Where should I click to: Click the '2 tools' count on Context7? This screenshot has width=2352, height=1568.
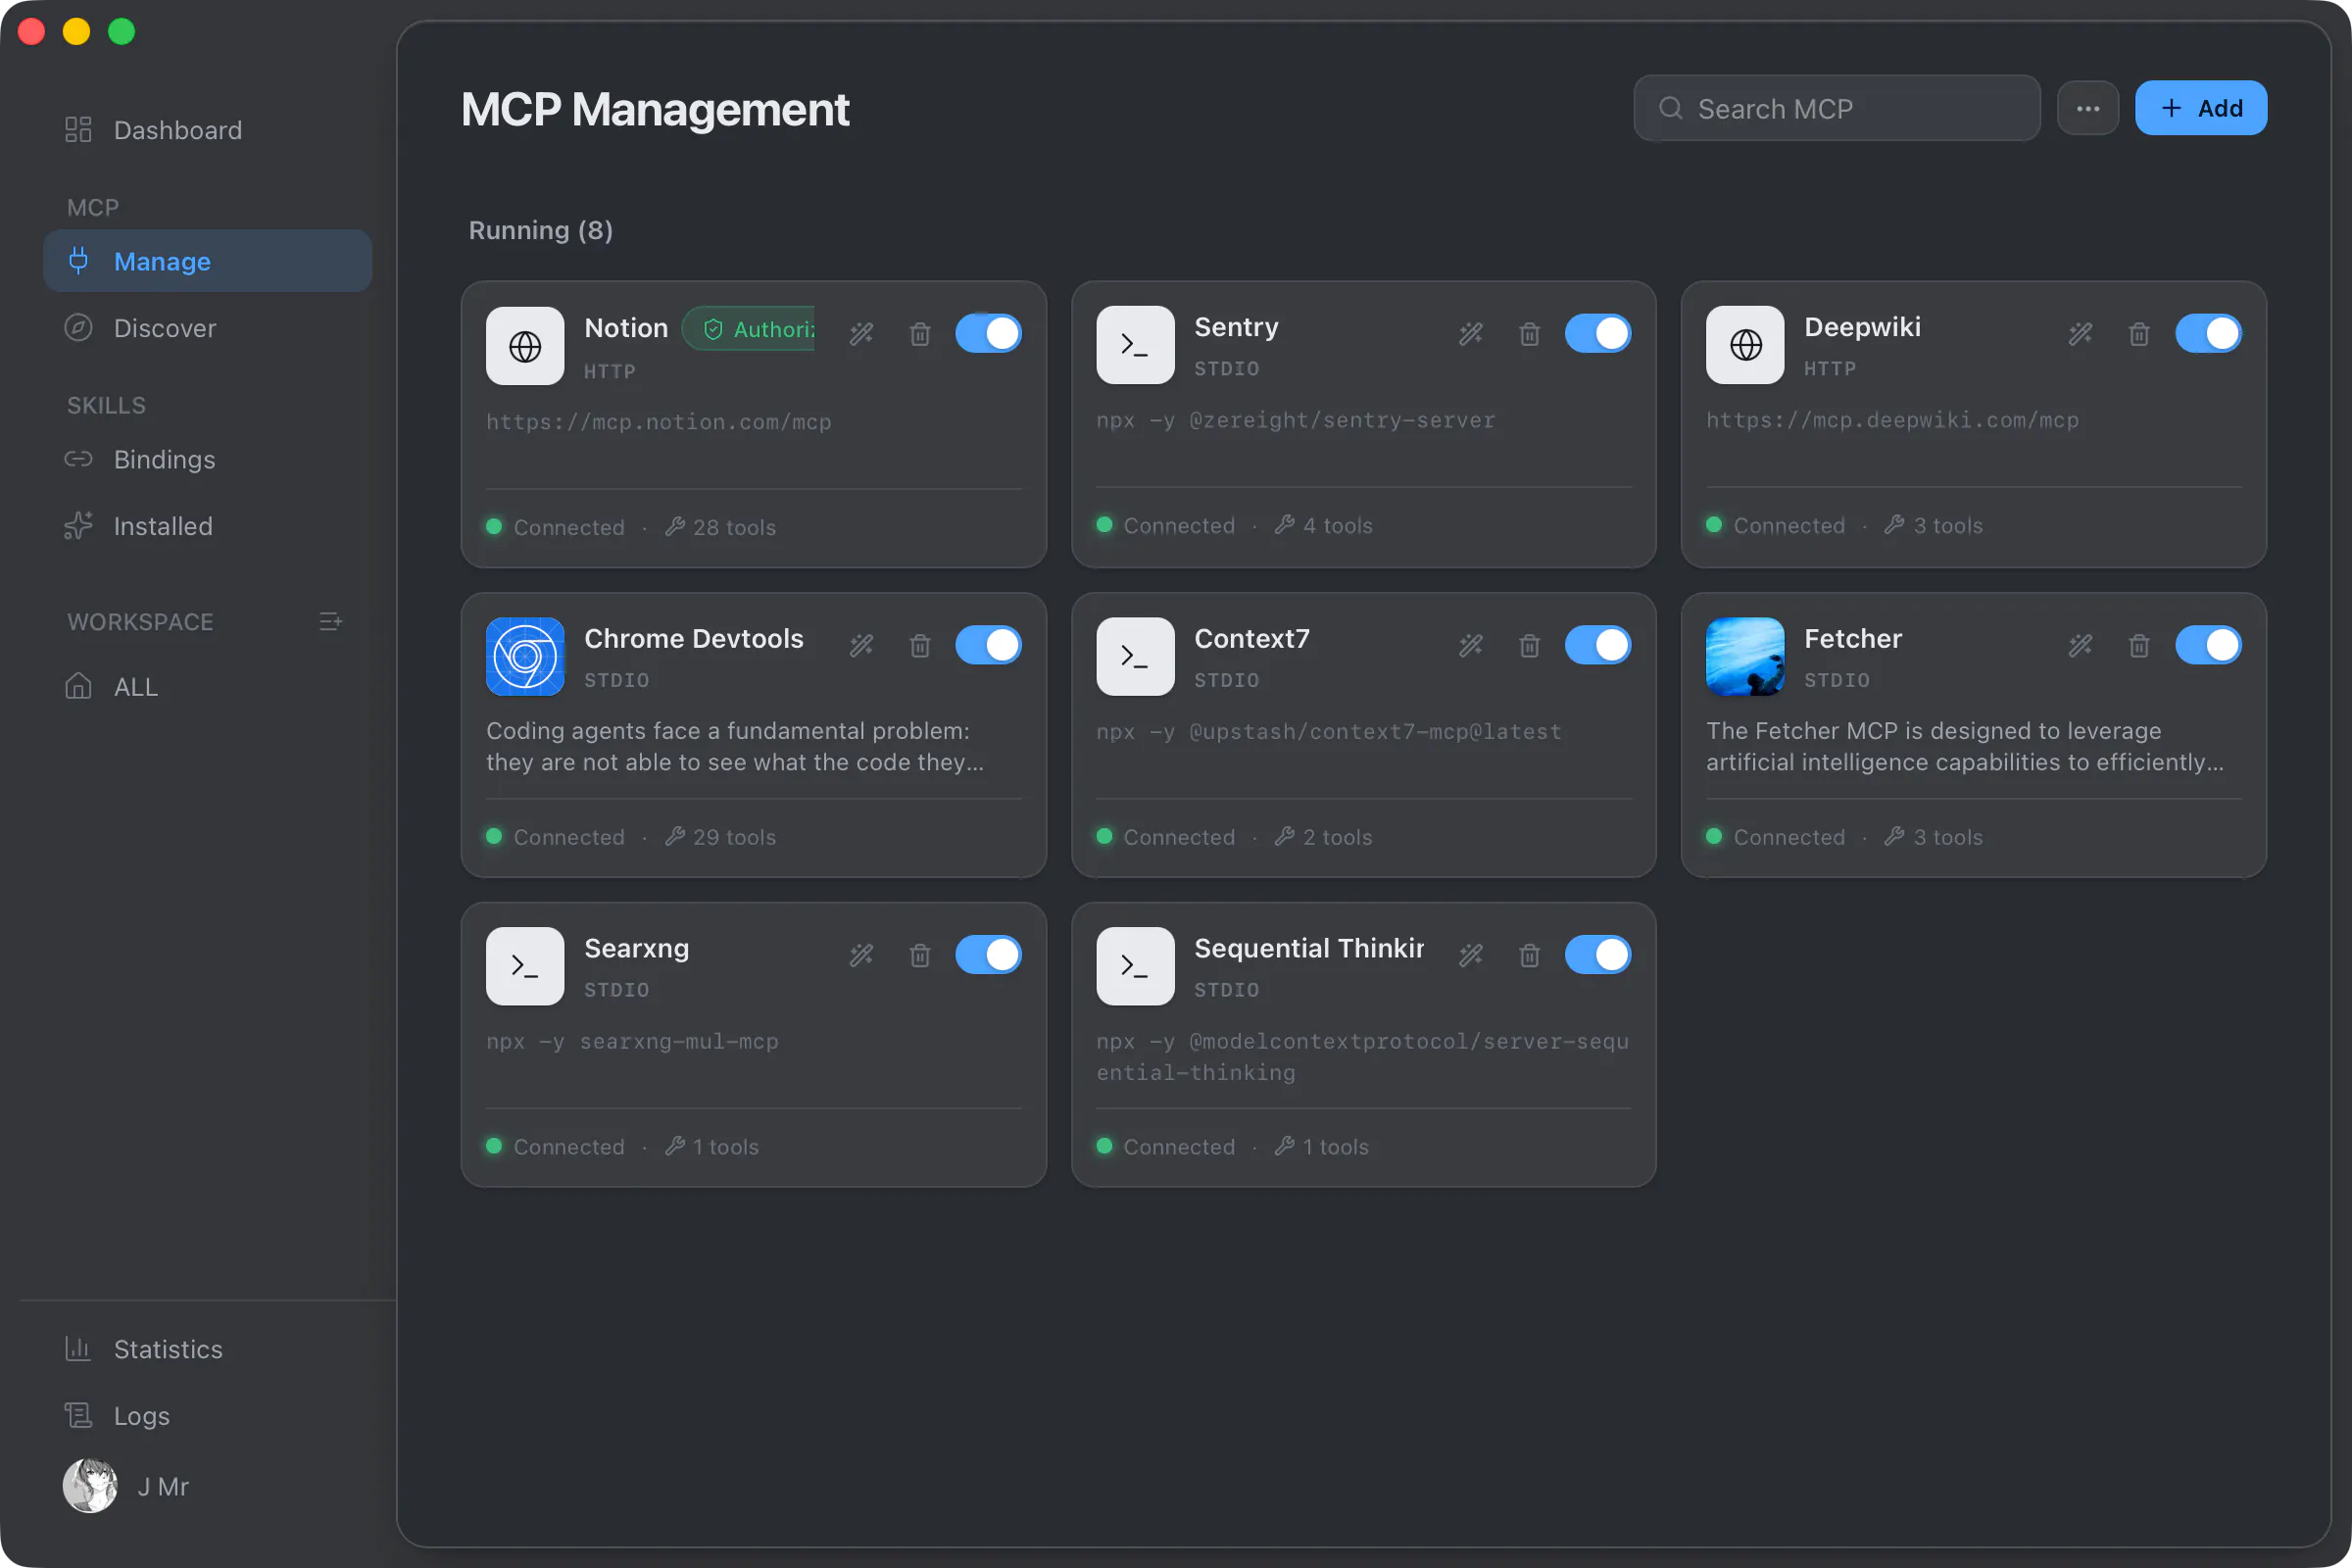1324,837
